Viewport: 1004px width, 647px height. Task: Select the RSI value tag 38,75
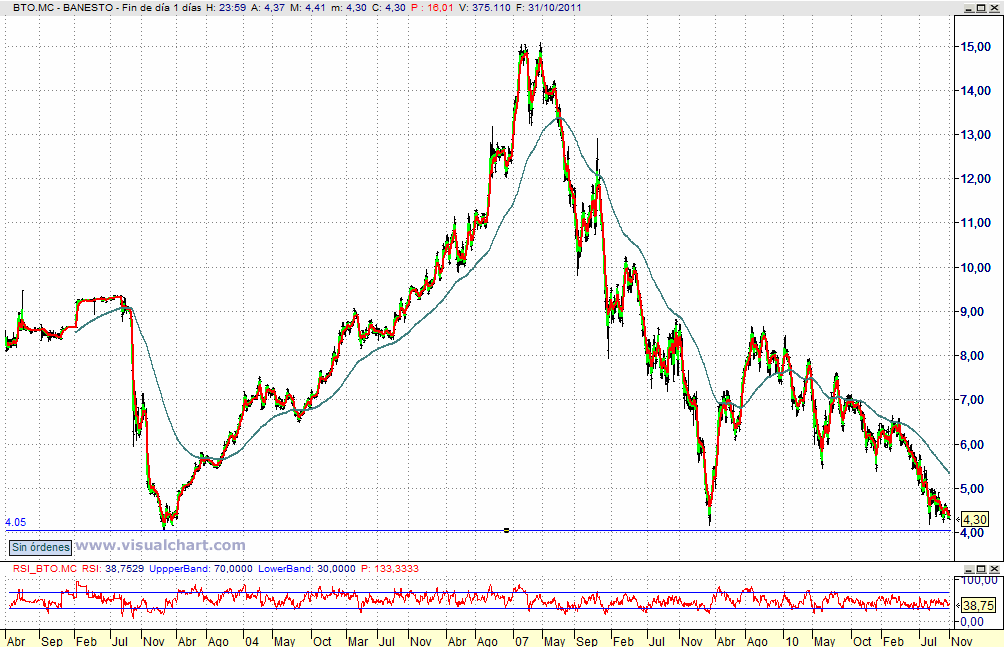(978, 605)
